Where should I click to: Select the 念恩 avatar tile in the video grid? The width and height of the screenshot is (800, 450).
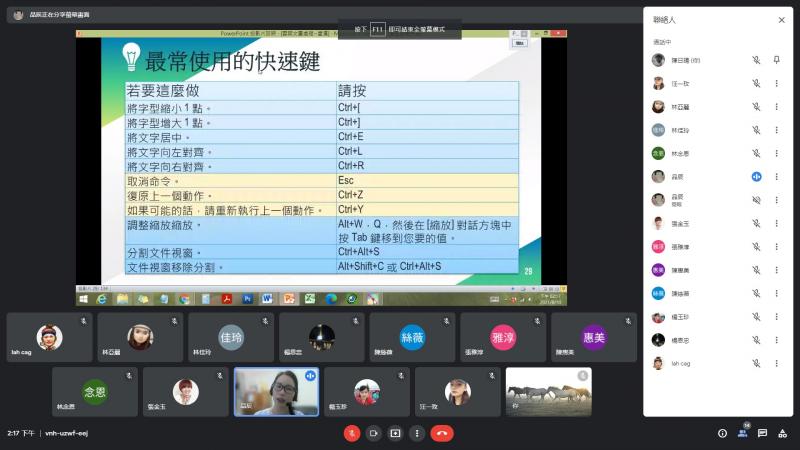click(x=95, y=392)
